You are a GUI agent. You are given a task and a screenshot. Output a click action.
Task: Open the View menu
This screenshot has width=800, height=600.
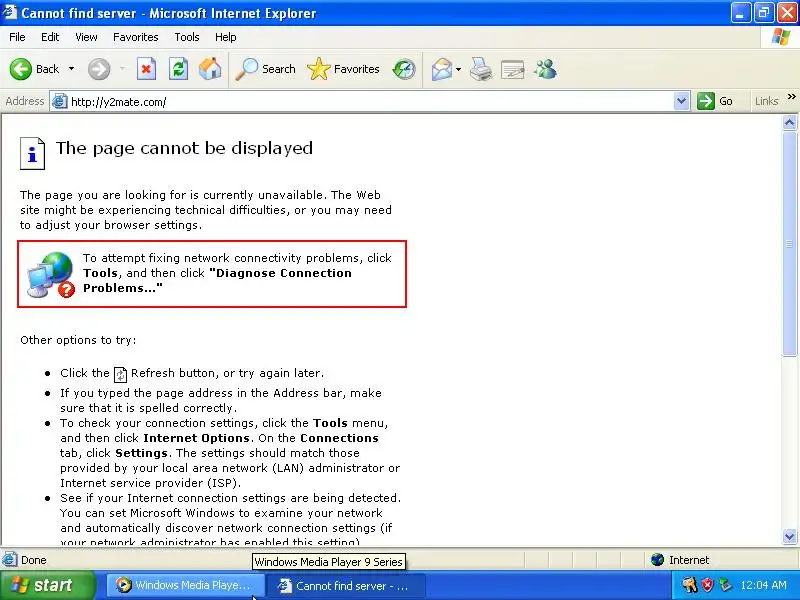(x=86, y=37)
